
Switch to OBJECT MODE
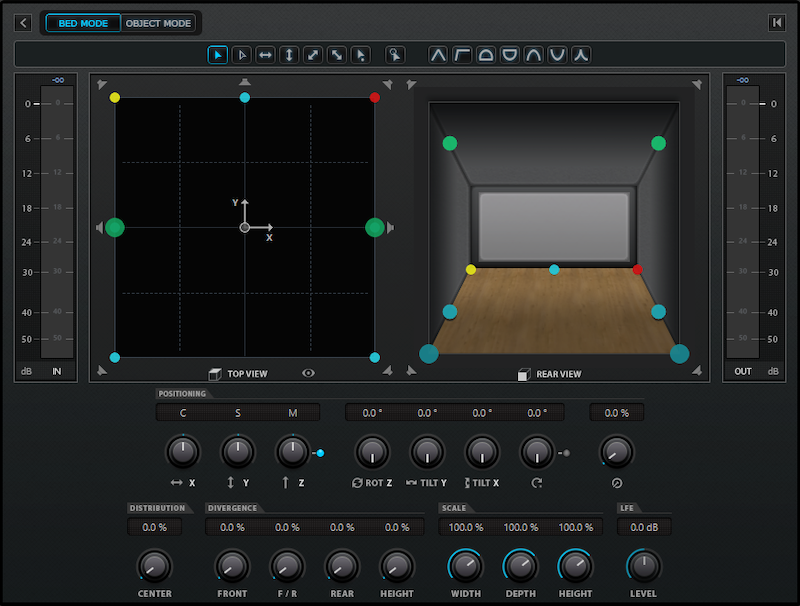[x=159, y=22]
